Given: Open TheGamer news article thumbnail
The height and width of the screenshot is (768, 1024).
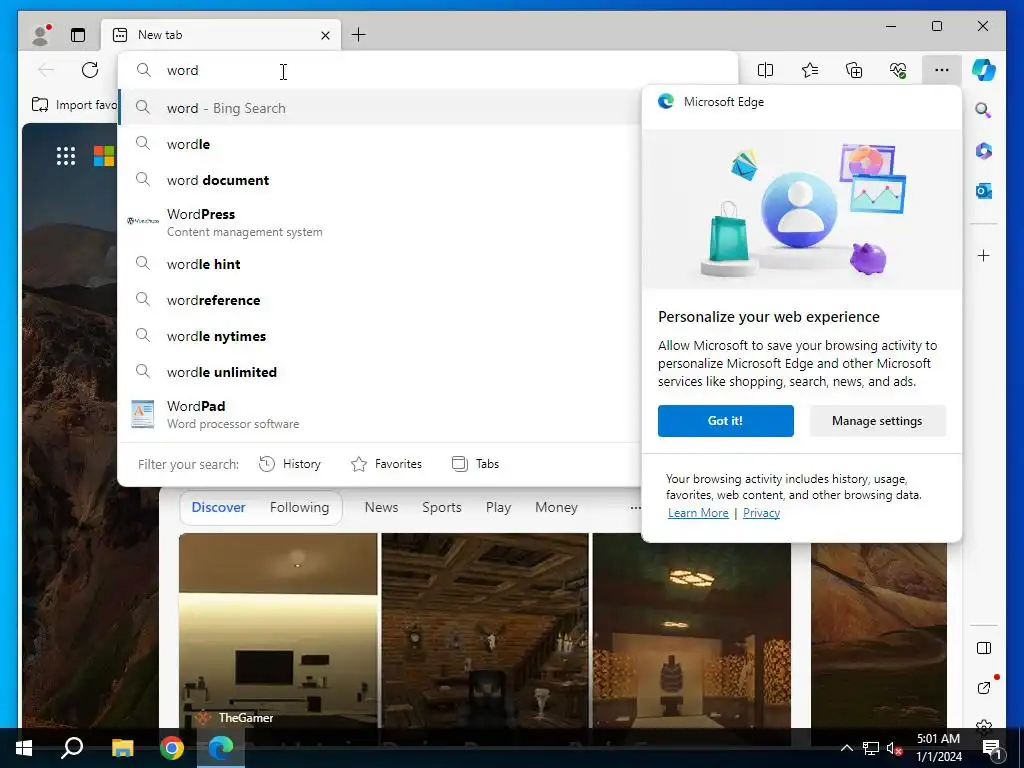Looking at the screenshot, I should 278,630.
